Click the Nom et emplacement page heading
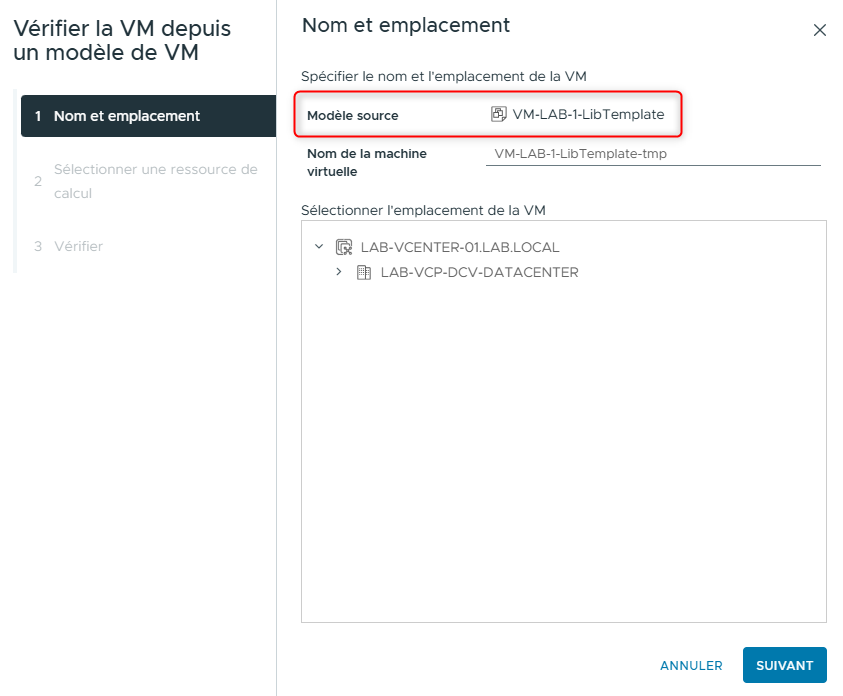The image size is (843, 696). coord(405,25)
